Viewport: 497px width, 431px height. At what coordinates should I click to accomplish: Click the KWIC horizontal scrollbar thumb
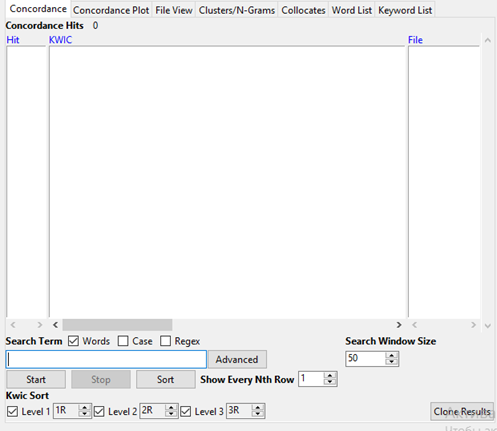[x=117, y=325]
